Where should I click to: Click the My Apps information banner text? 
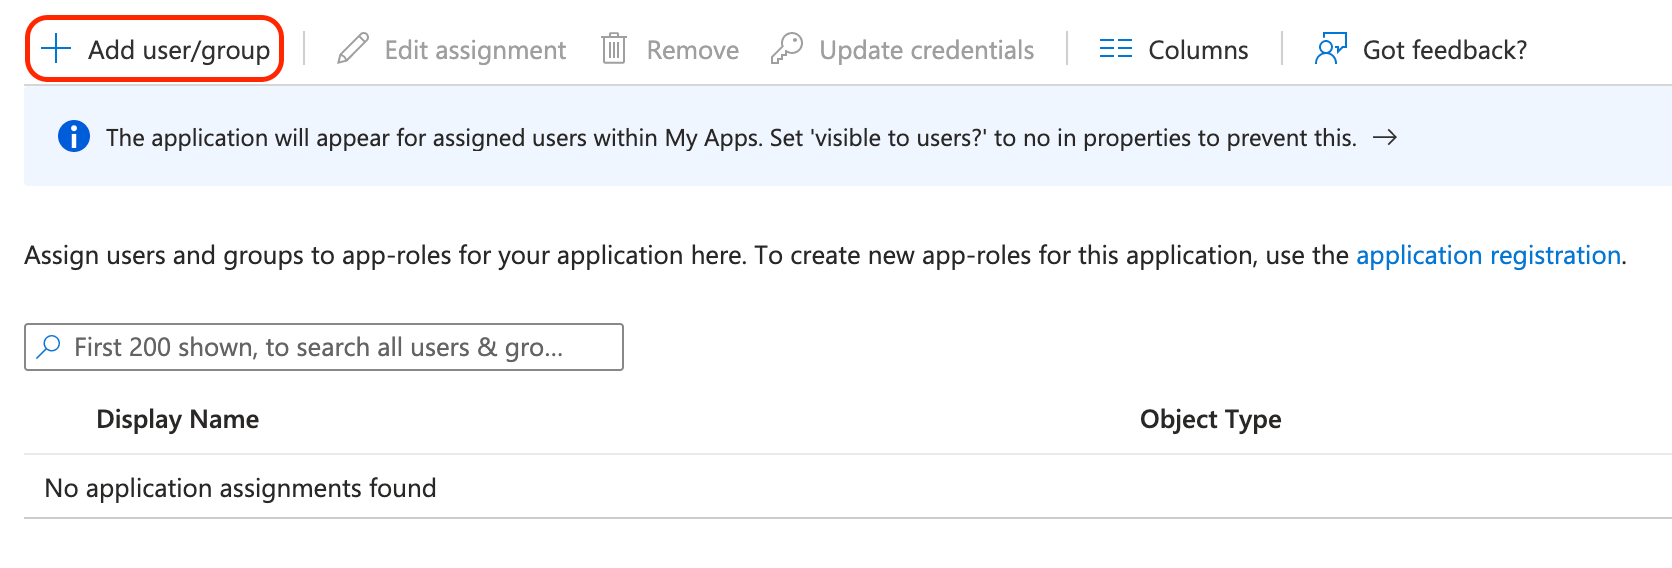(x=730, y=138)
